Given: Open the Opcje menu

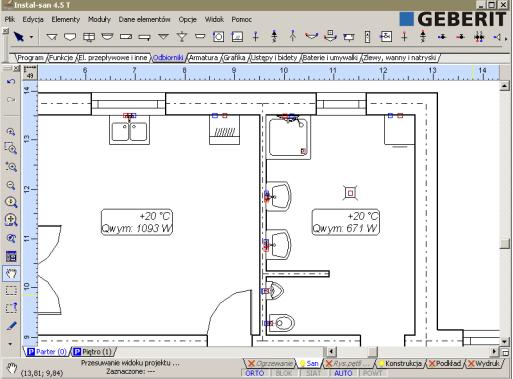Looking at the screenshot, I should point(187,19).
